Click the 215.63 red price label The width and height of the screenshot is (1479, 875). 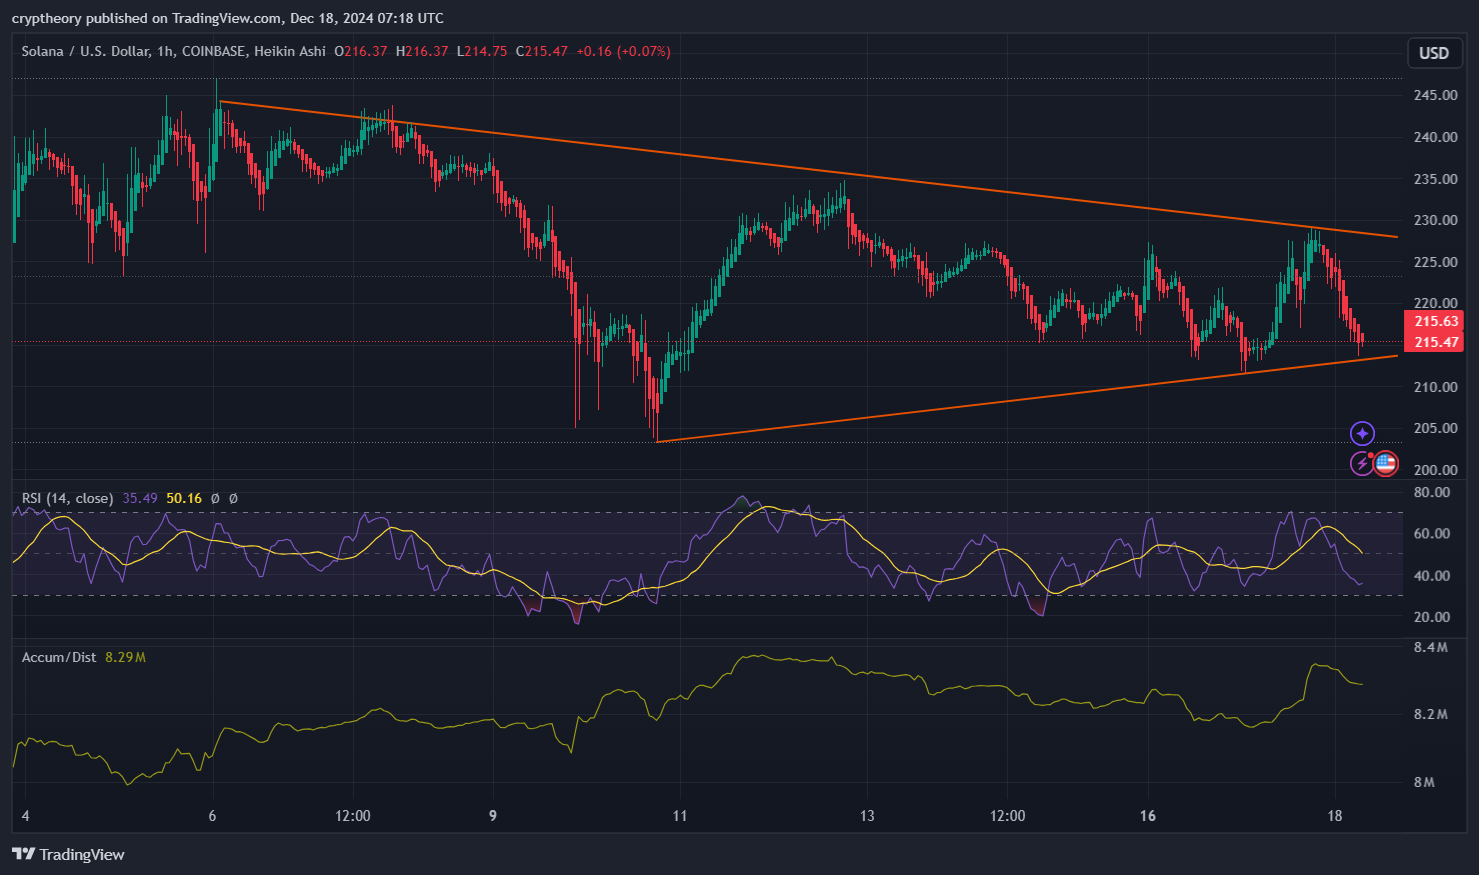(1434, 321)
